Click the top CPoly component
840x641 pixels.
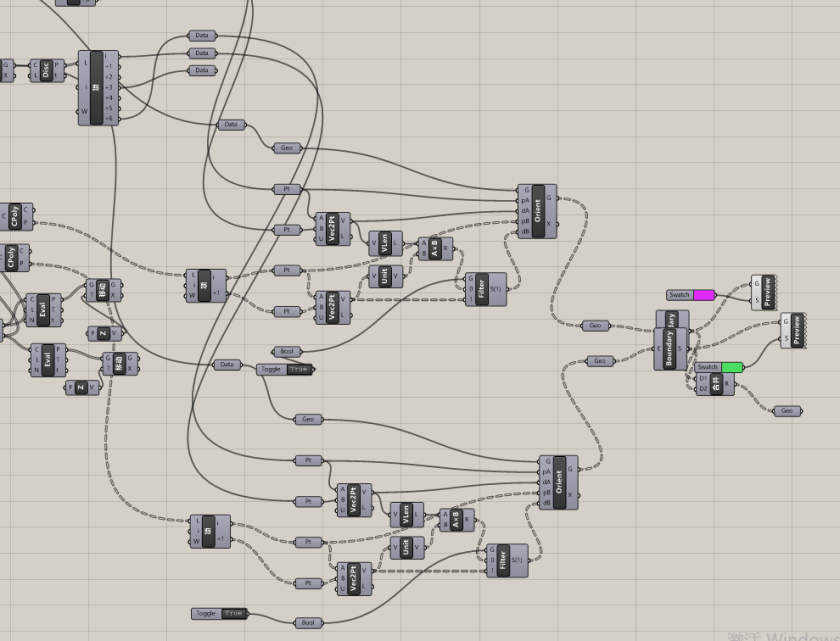tap(16, 216)
